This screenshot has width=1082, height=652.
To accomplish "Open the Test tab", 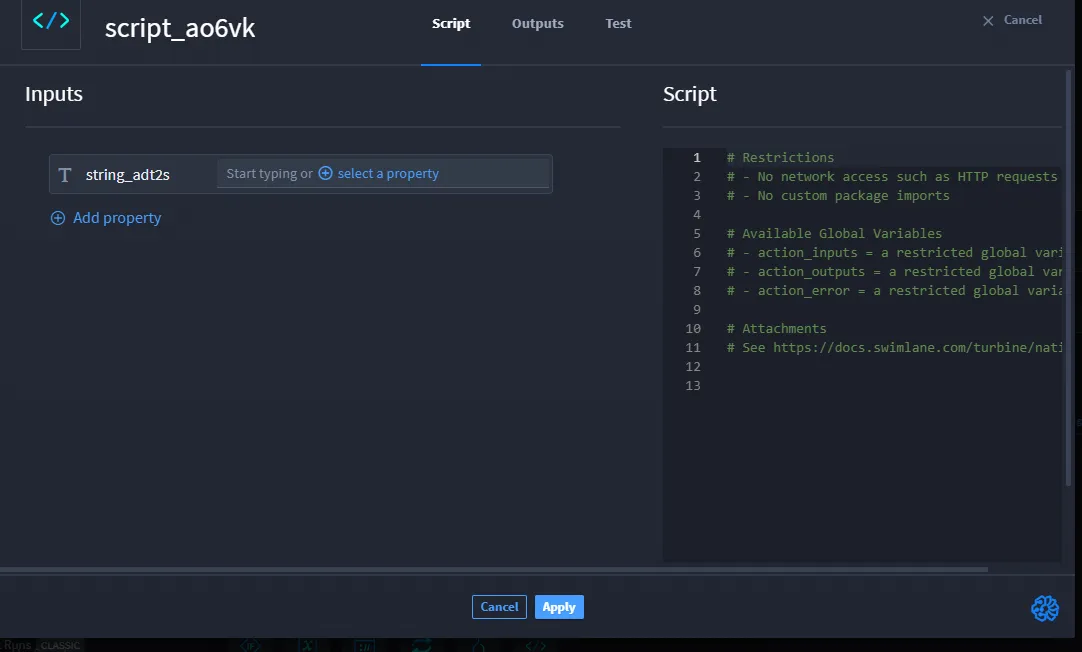I will pos(618,23).
